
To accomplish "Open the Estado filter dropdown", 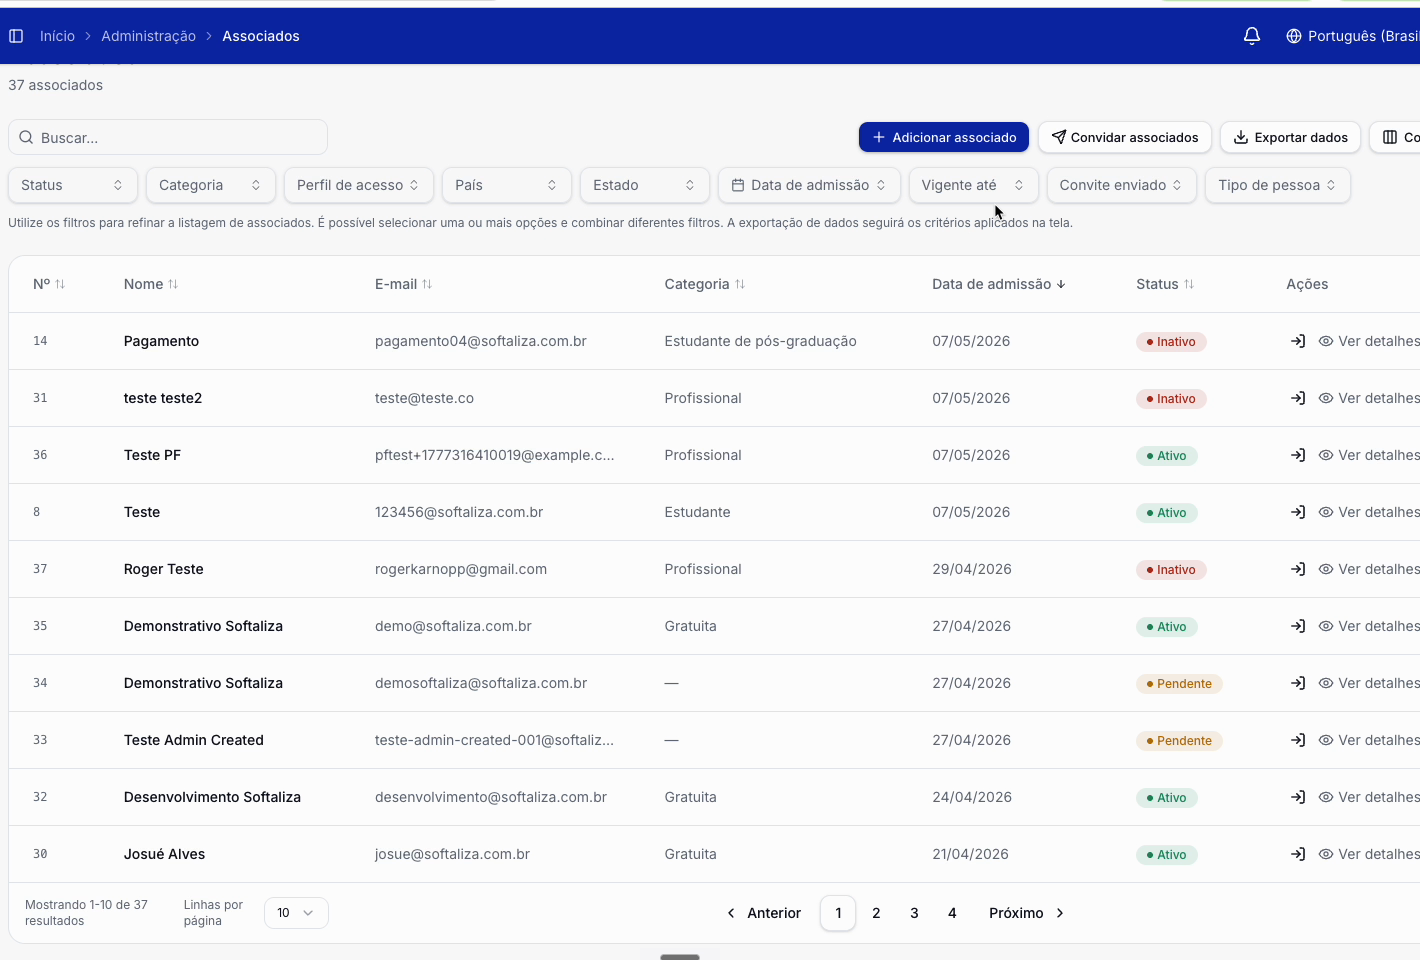I will (645, 185).
